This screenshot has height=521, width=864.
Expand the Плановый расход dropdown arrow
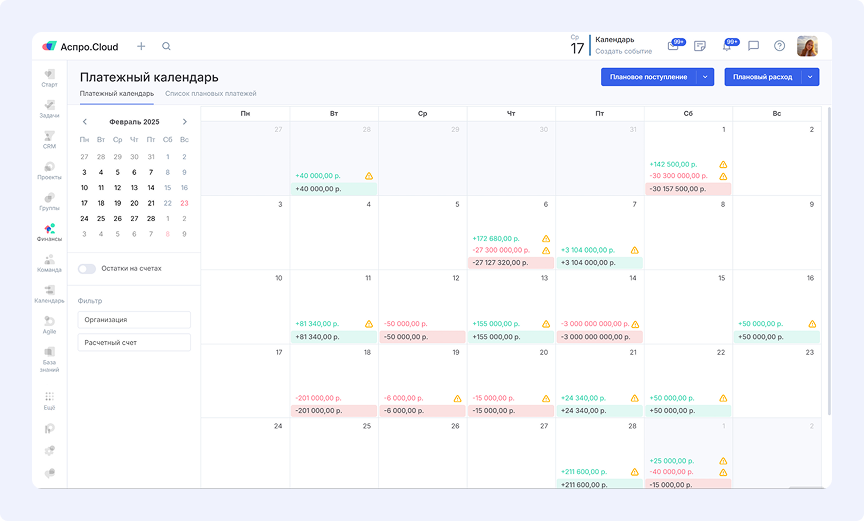(x=811, y=77)
